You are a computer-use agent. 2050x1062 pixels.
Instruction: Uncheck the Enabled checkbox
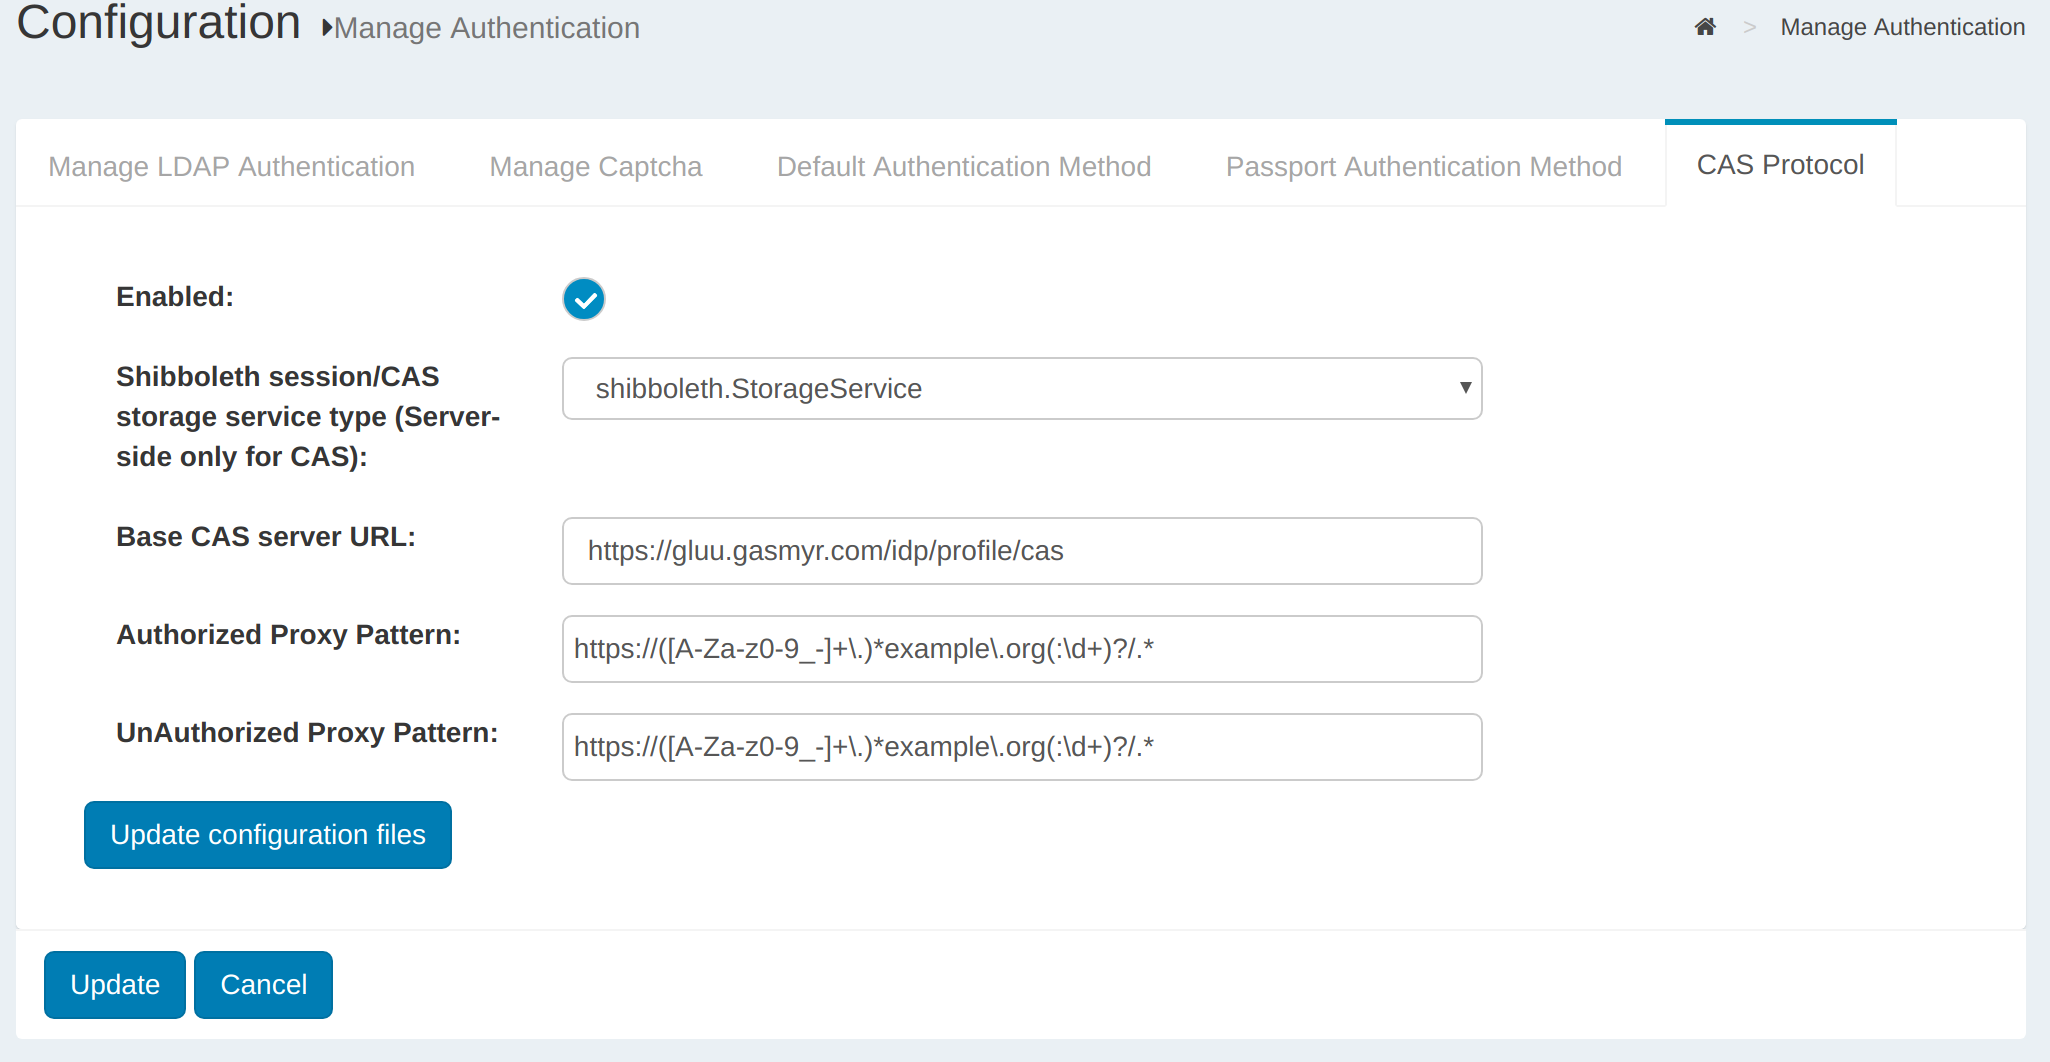pyautogui.click(x=584, y=299)
